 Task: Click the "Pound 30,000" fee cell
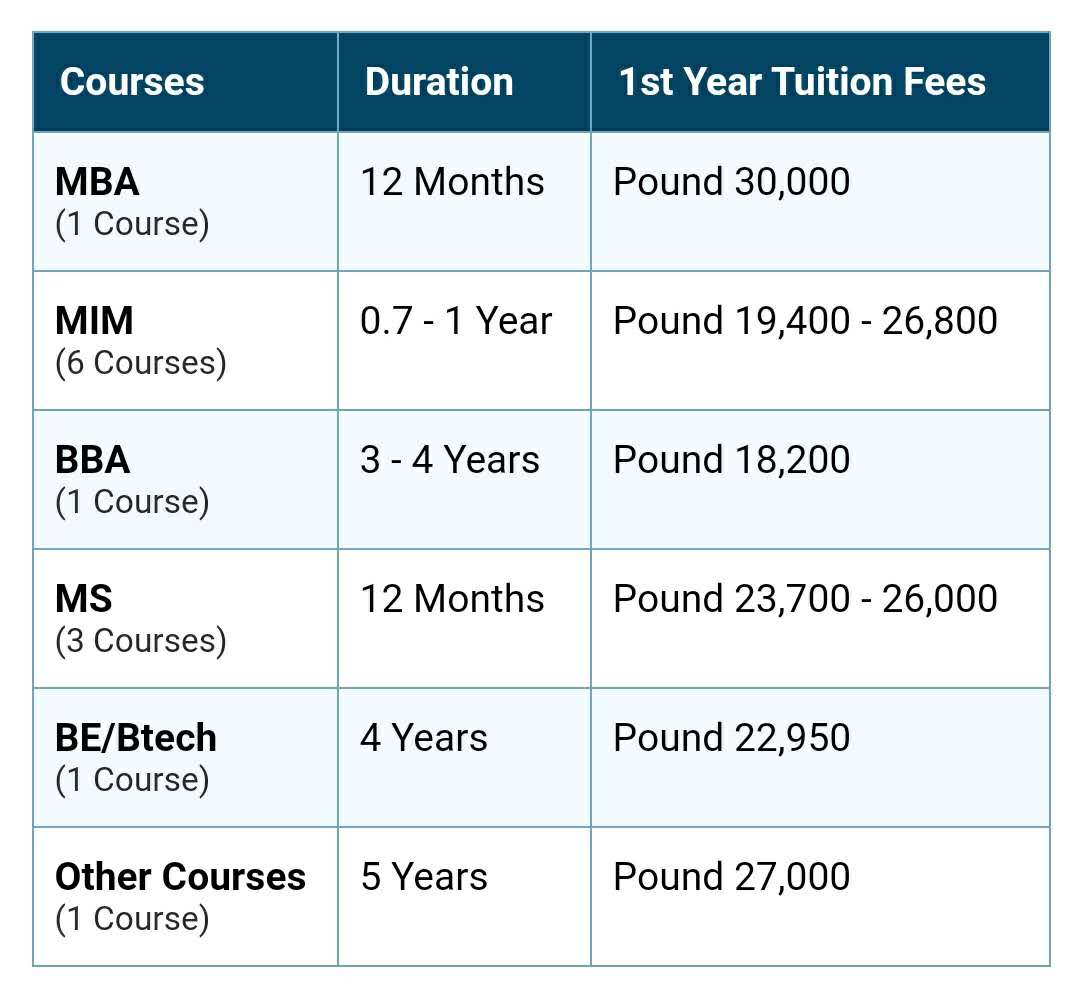click(x=731, y=182)
